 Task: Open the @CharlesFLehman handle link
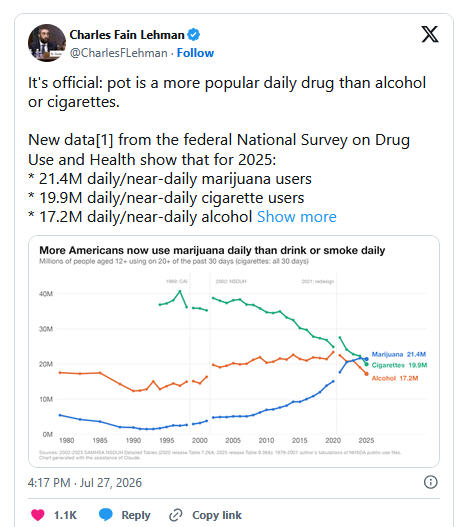click(x=118, y=53)
